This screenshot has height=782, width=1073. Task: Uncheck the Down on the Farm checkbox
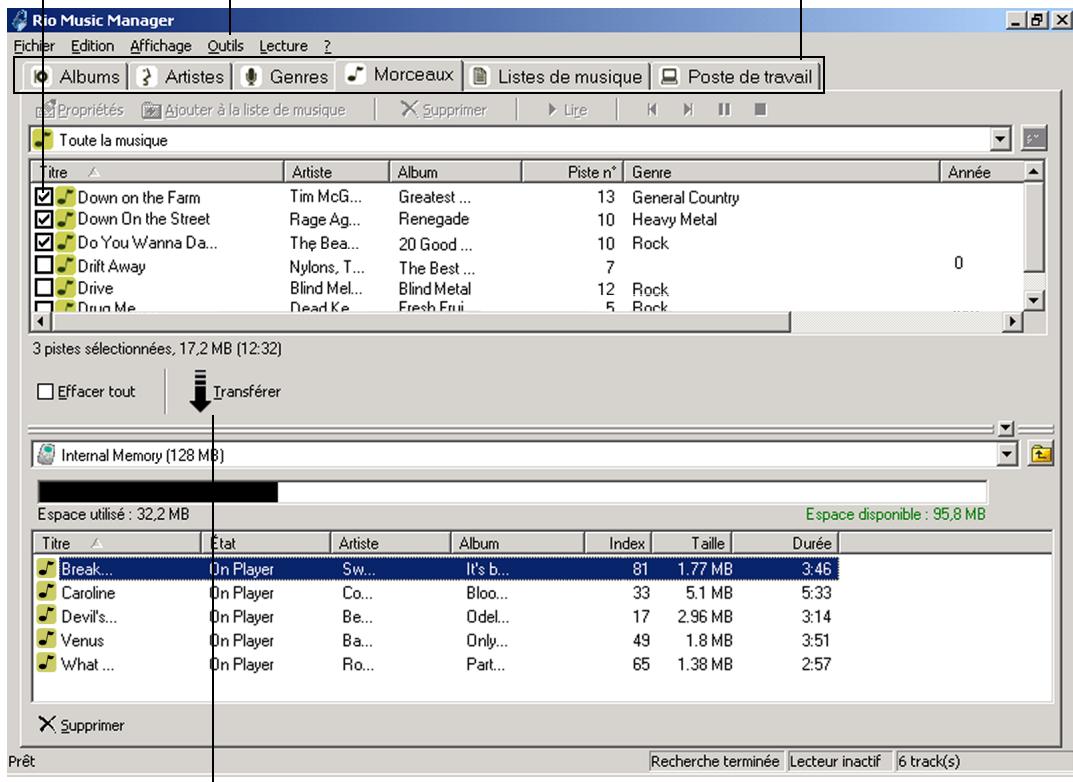tap(43, 197)
